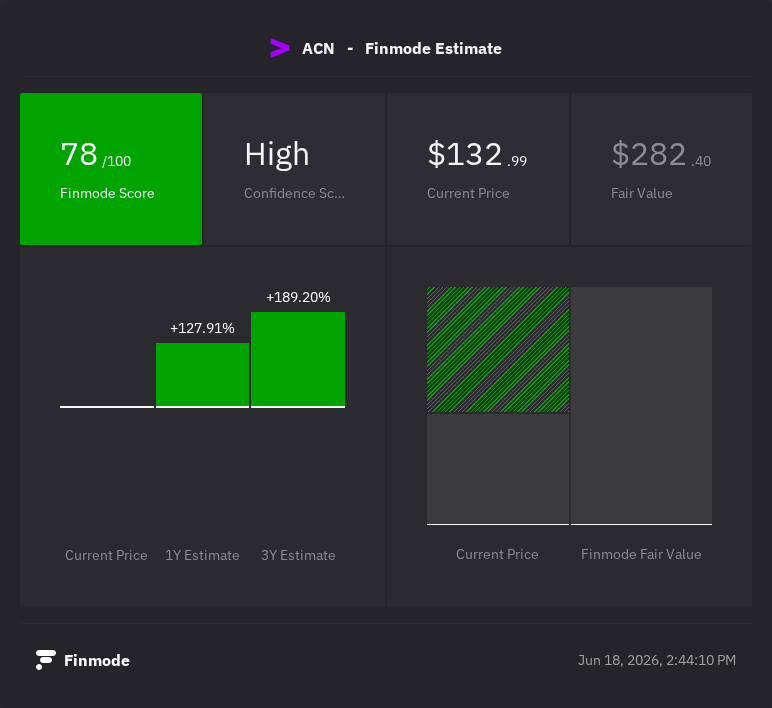Click the Jun 18, 2026 timestamp
Image resolution: width=772 pixels, height=708 pixels.
click(657, 660)
